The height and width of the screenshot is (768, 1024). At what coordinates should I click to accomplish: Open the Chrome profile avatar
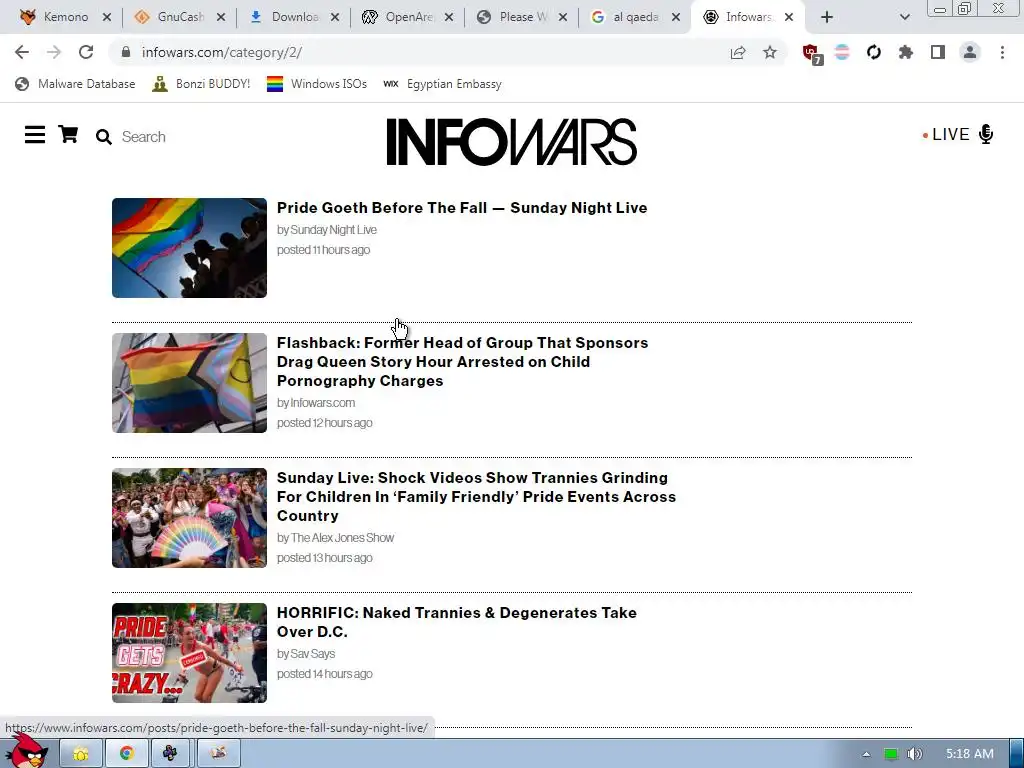click(970, 52)
